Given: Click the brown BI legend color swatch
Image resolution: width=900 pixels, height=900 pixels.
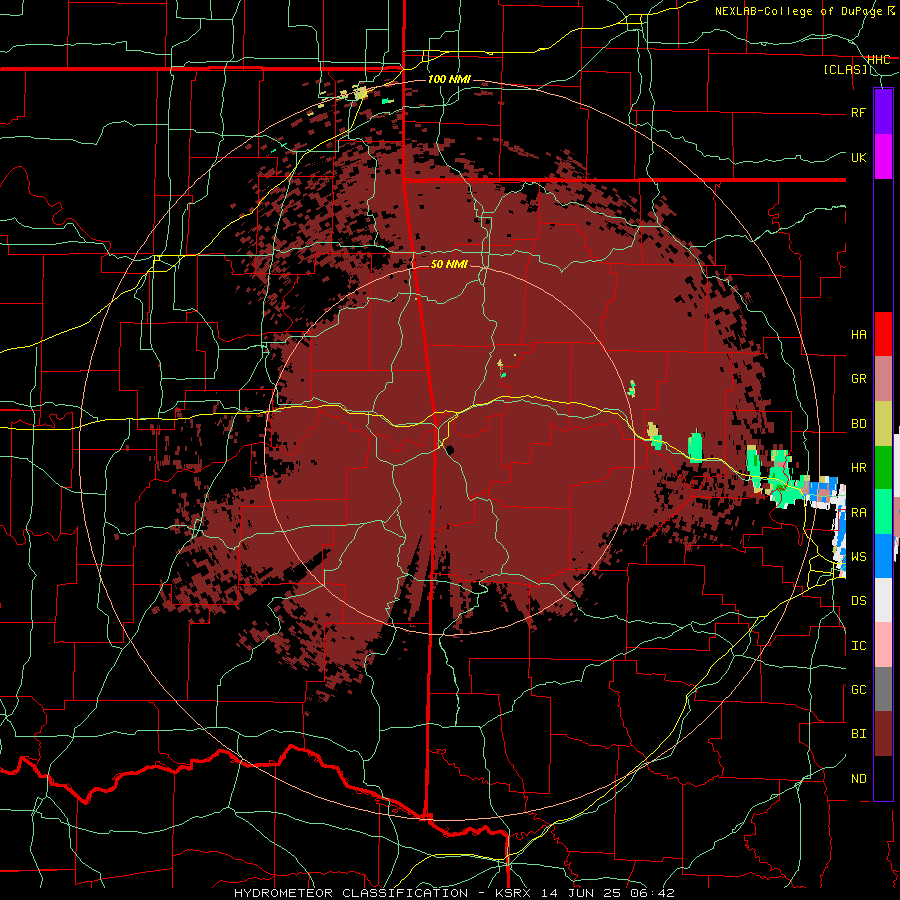Looking at the screenshot, I should tap(883, 734).
